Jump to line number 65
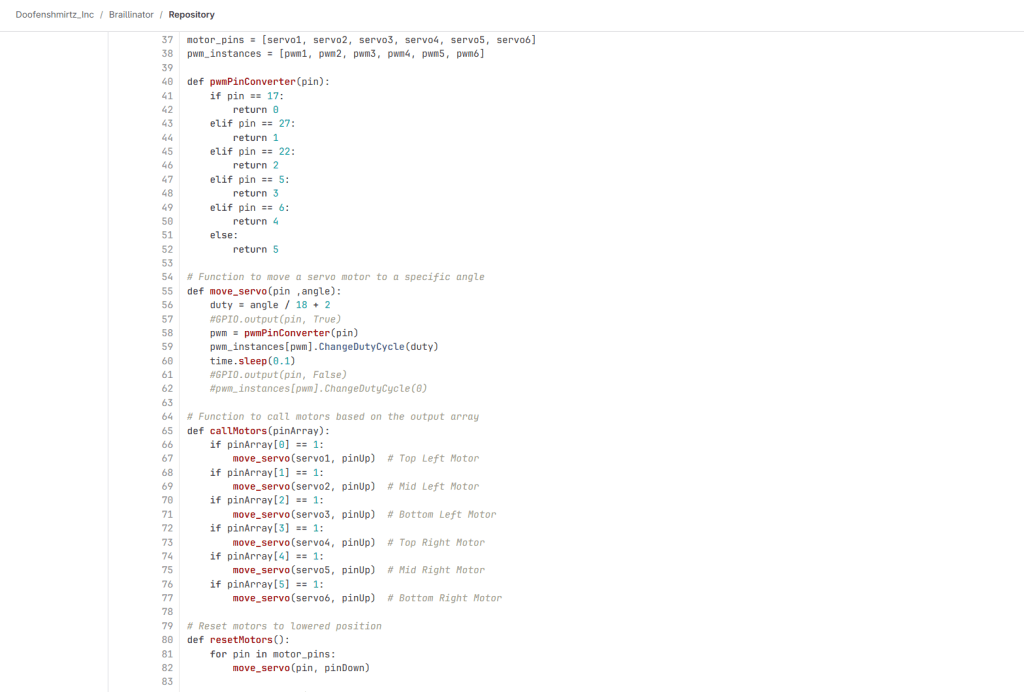1024x692 pixels. 166,431
